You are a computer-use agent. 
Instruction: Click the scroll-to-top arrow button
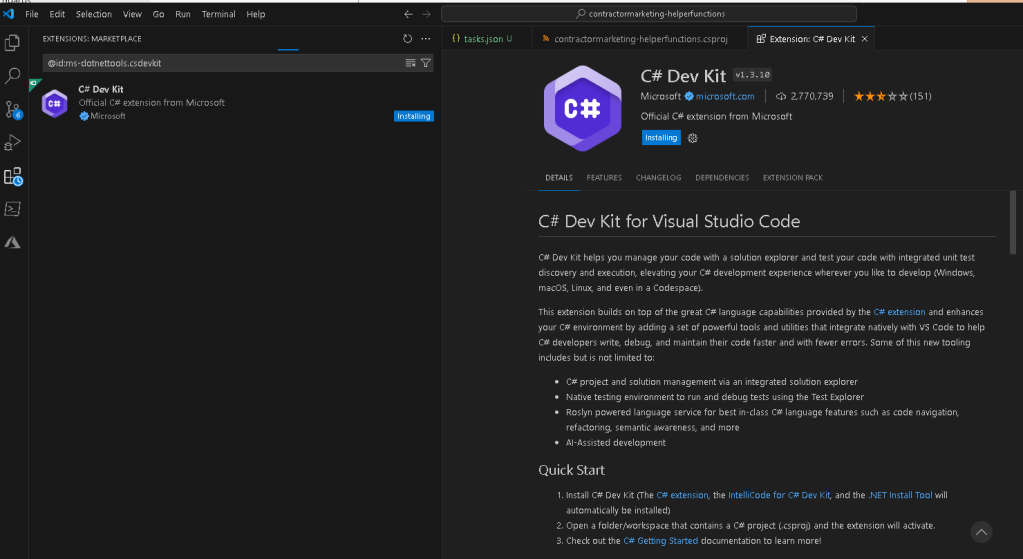pyautogui.click(x=981, y=532)
